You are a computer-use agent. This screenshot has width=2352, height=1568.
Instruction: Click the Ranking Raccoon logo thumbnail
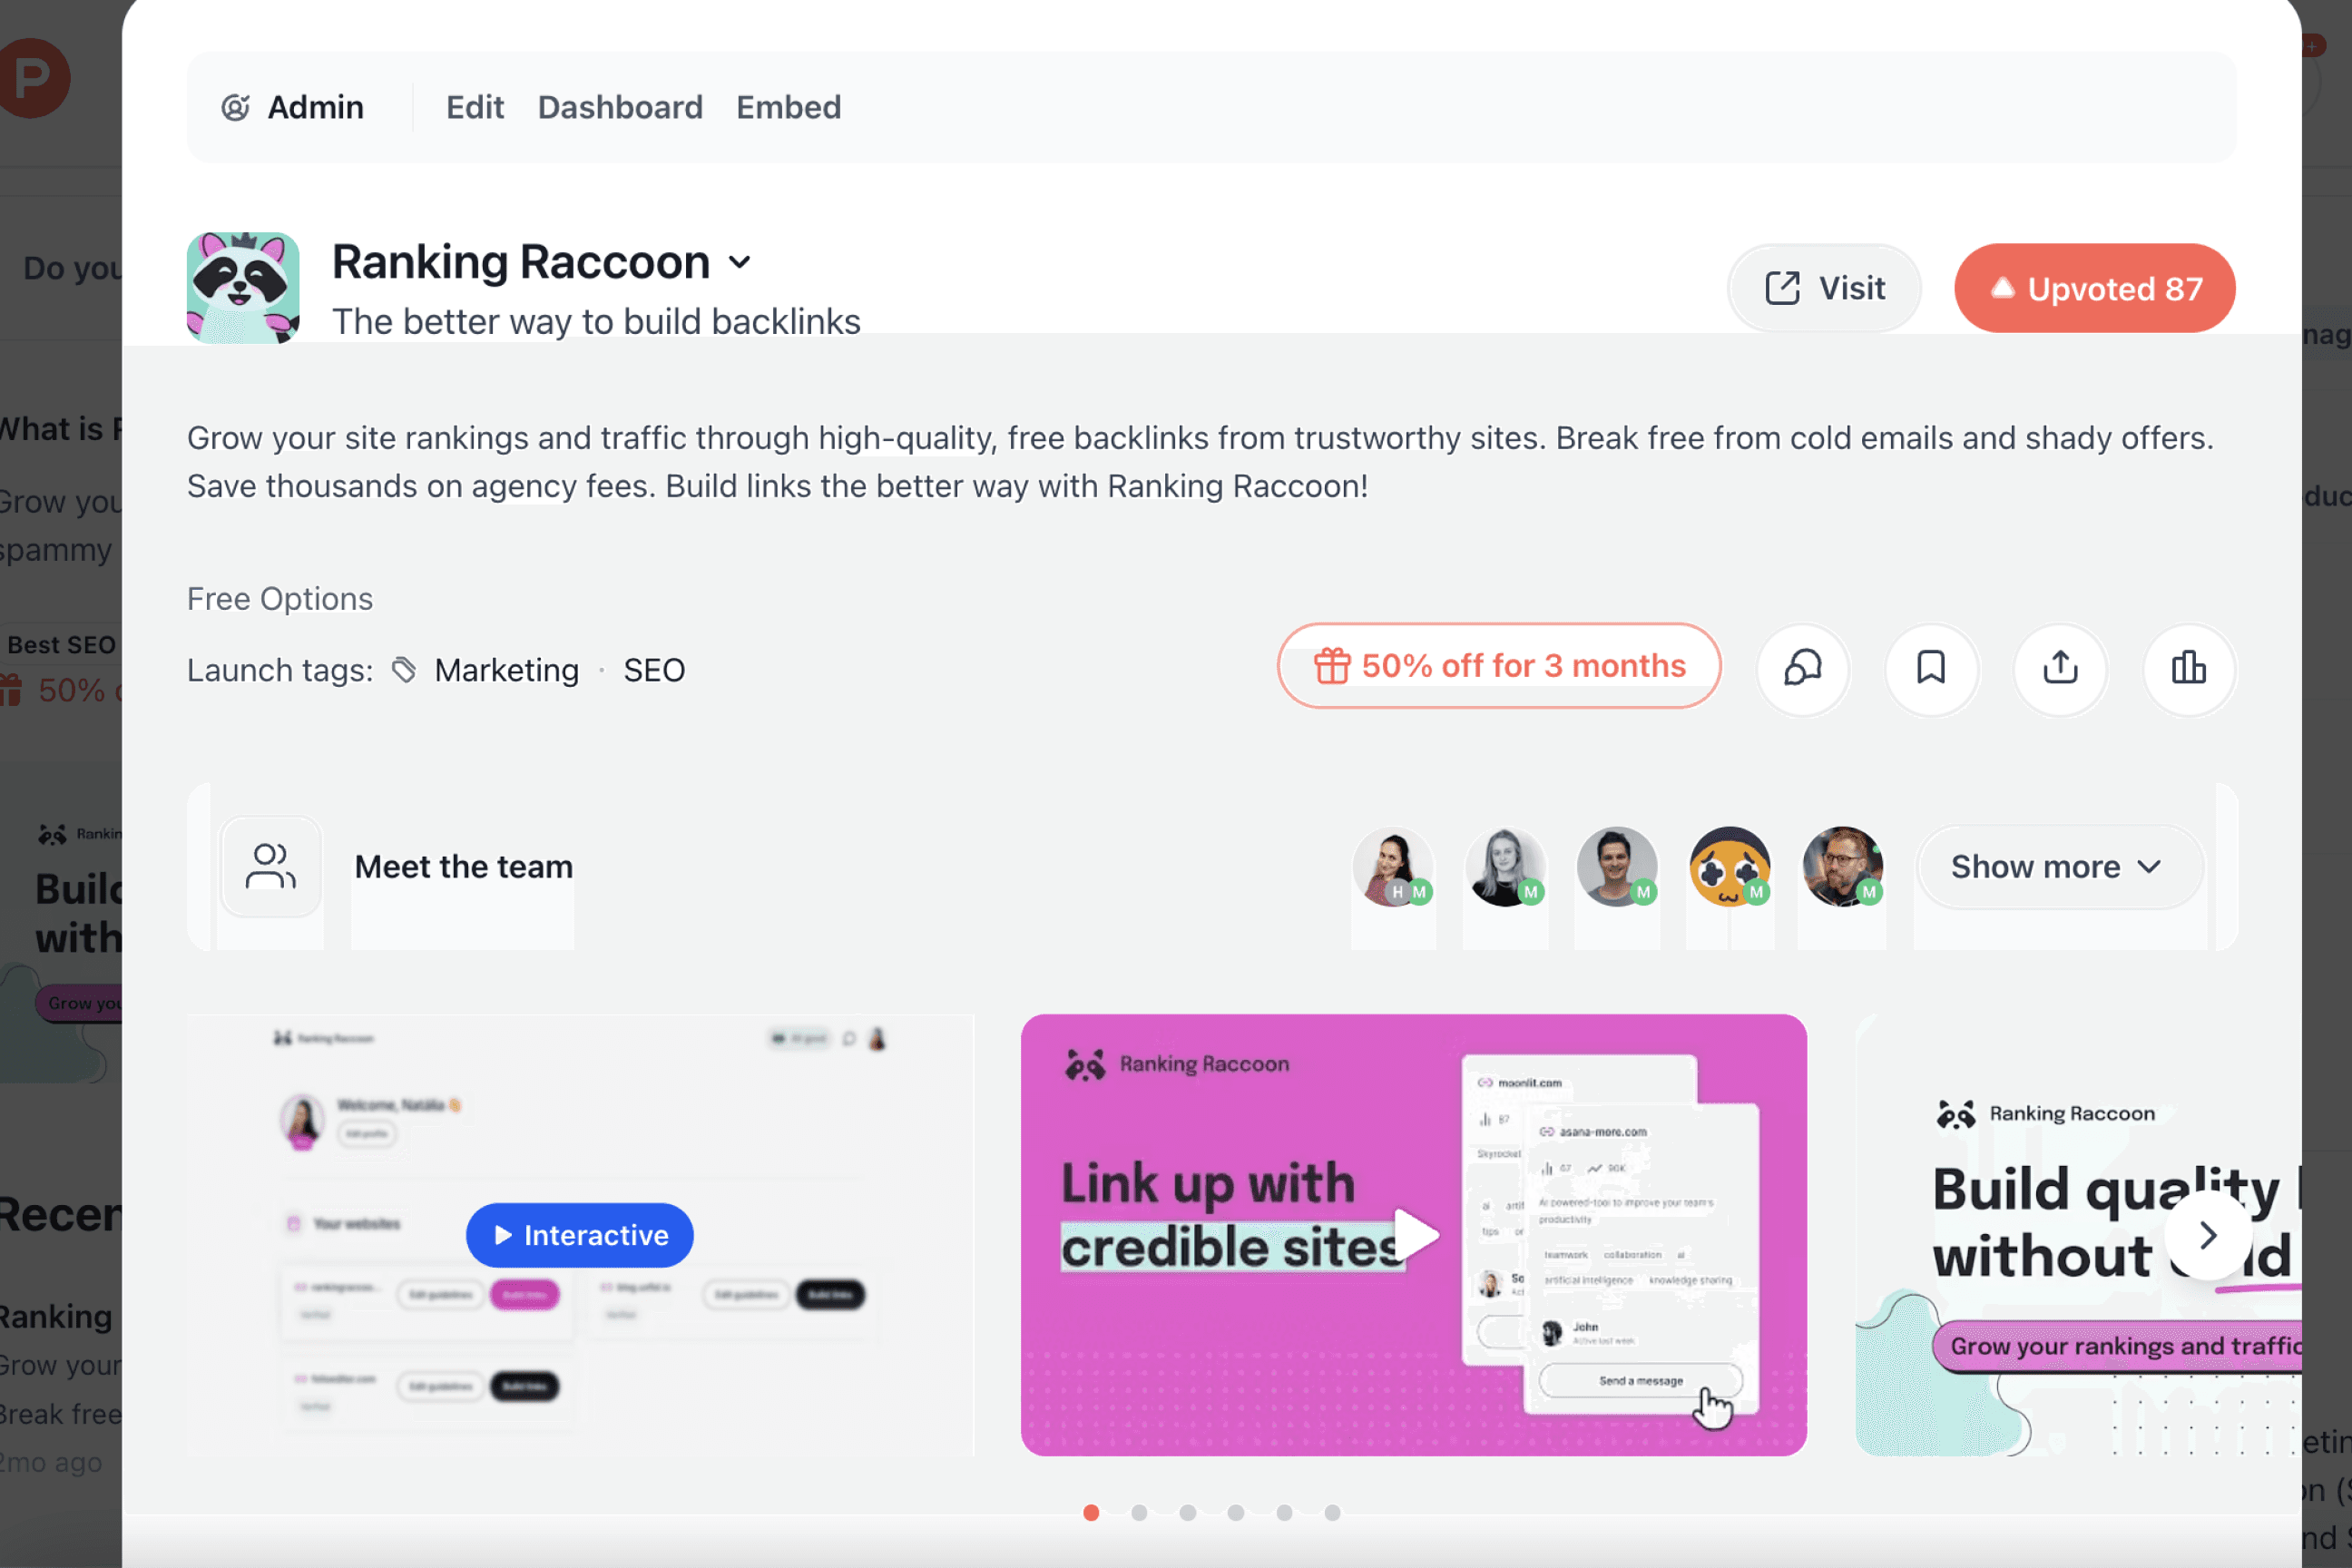pos(243,288)
